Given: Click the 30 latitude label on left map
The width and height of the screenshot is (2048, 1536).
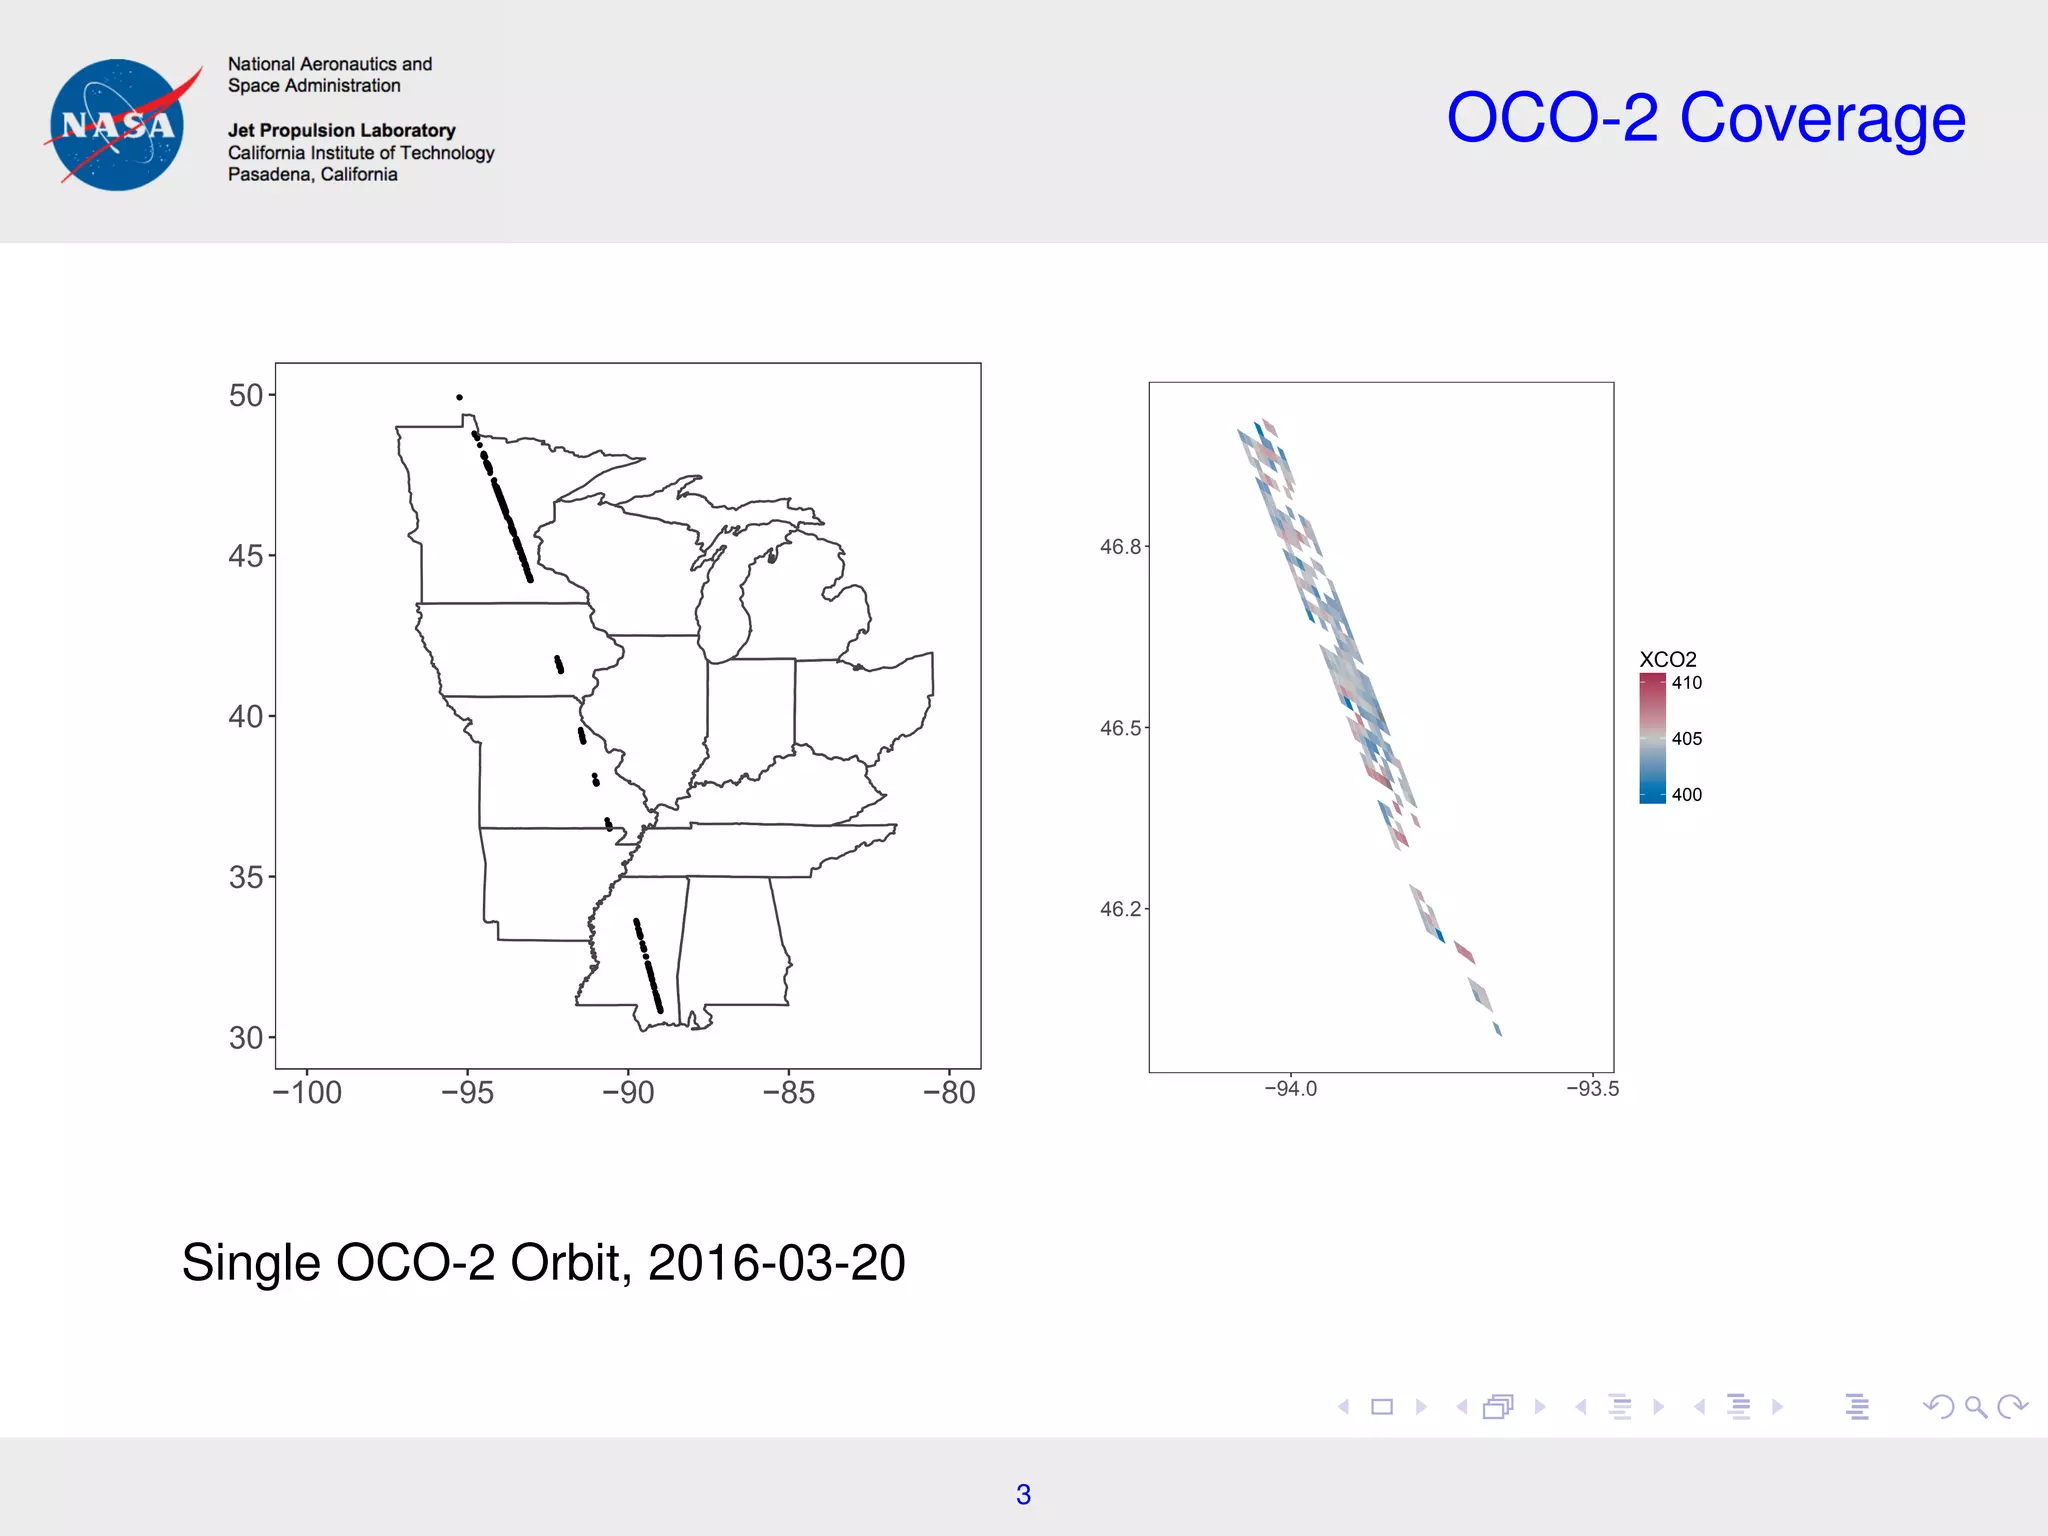Looking at the screenshot, I should point(246,1038).
